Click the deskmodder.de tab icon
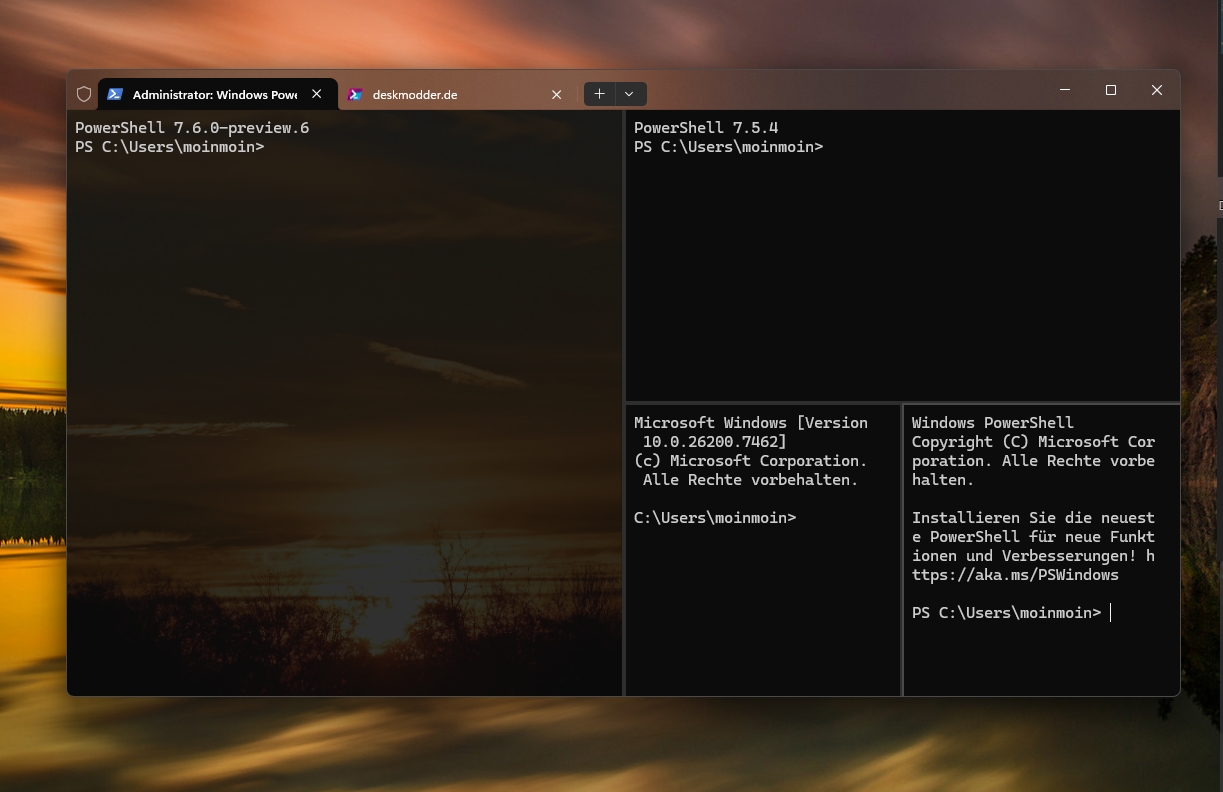Viewport: 1223px width, 792px height. 355,95
